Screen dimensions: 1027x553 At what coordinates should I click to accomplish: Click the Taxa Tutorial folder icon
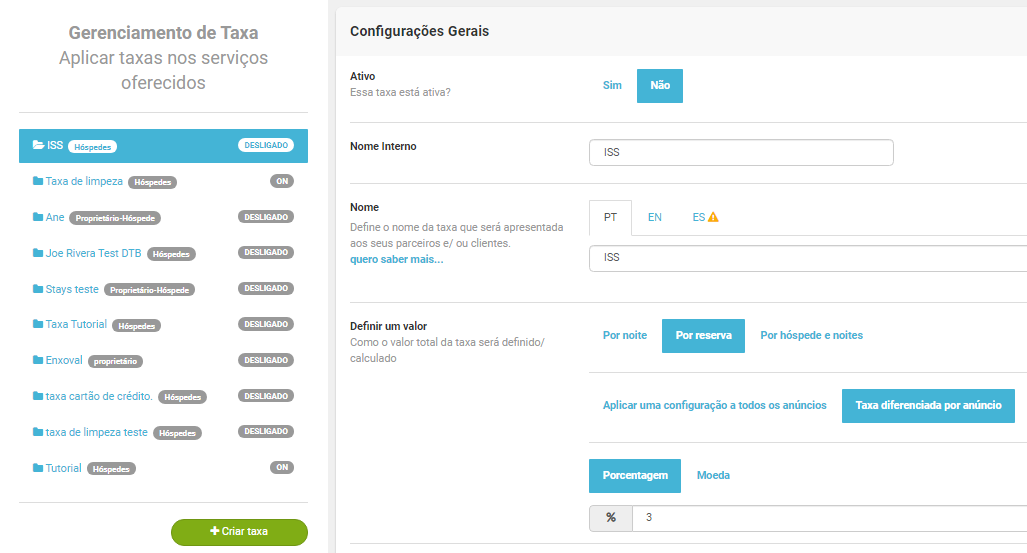[x=38, y=324]
